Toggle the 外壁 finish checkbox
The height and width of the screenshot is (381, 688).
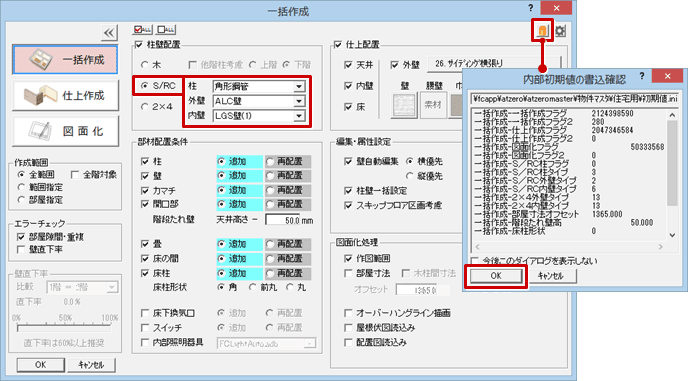pos(394,65)
